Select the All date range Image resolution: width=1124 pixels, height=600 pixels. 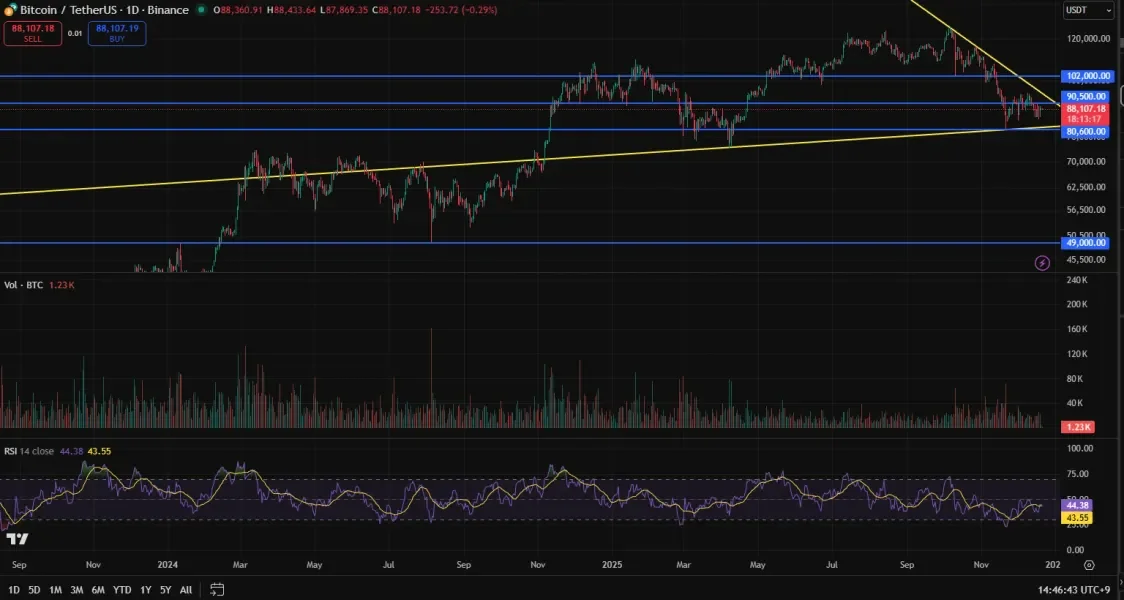[x=186, y=590]
